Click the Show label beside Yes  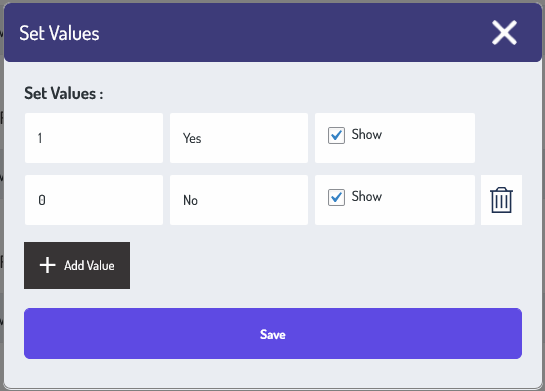click(x=367, y=135)
